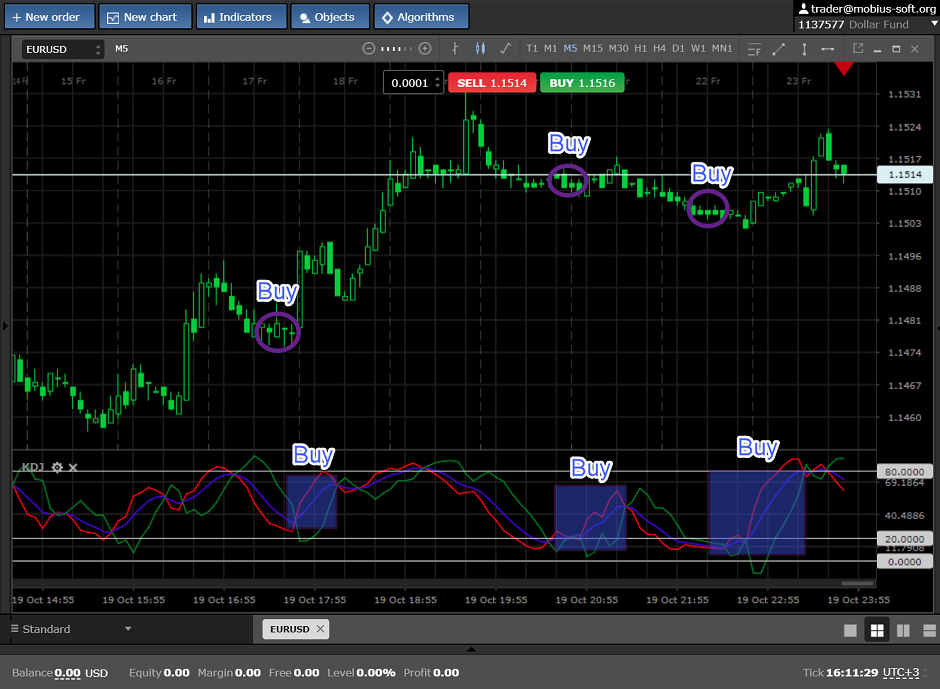Open the Algorithms menu
This screenshot has width=940, height=689.
pos(421,17)
